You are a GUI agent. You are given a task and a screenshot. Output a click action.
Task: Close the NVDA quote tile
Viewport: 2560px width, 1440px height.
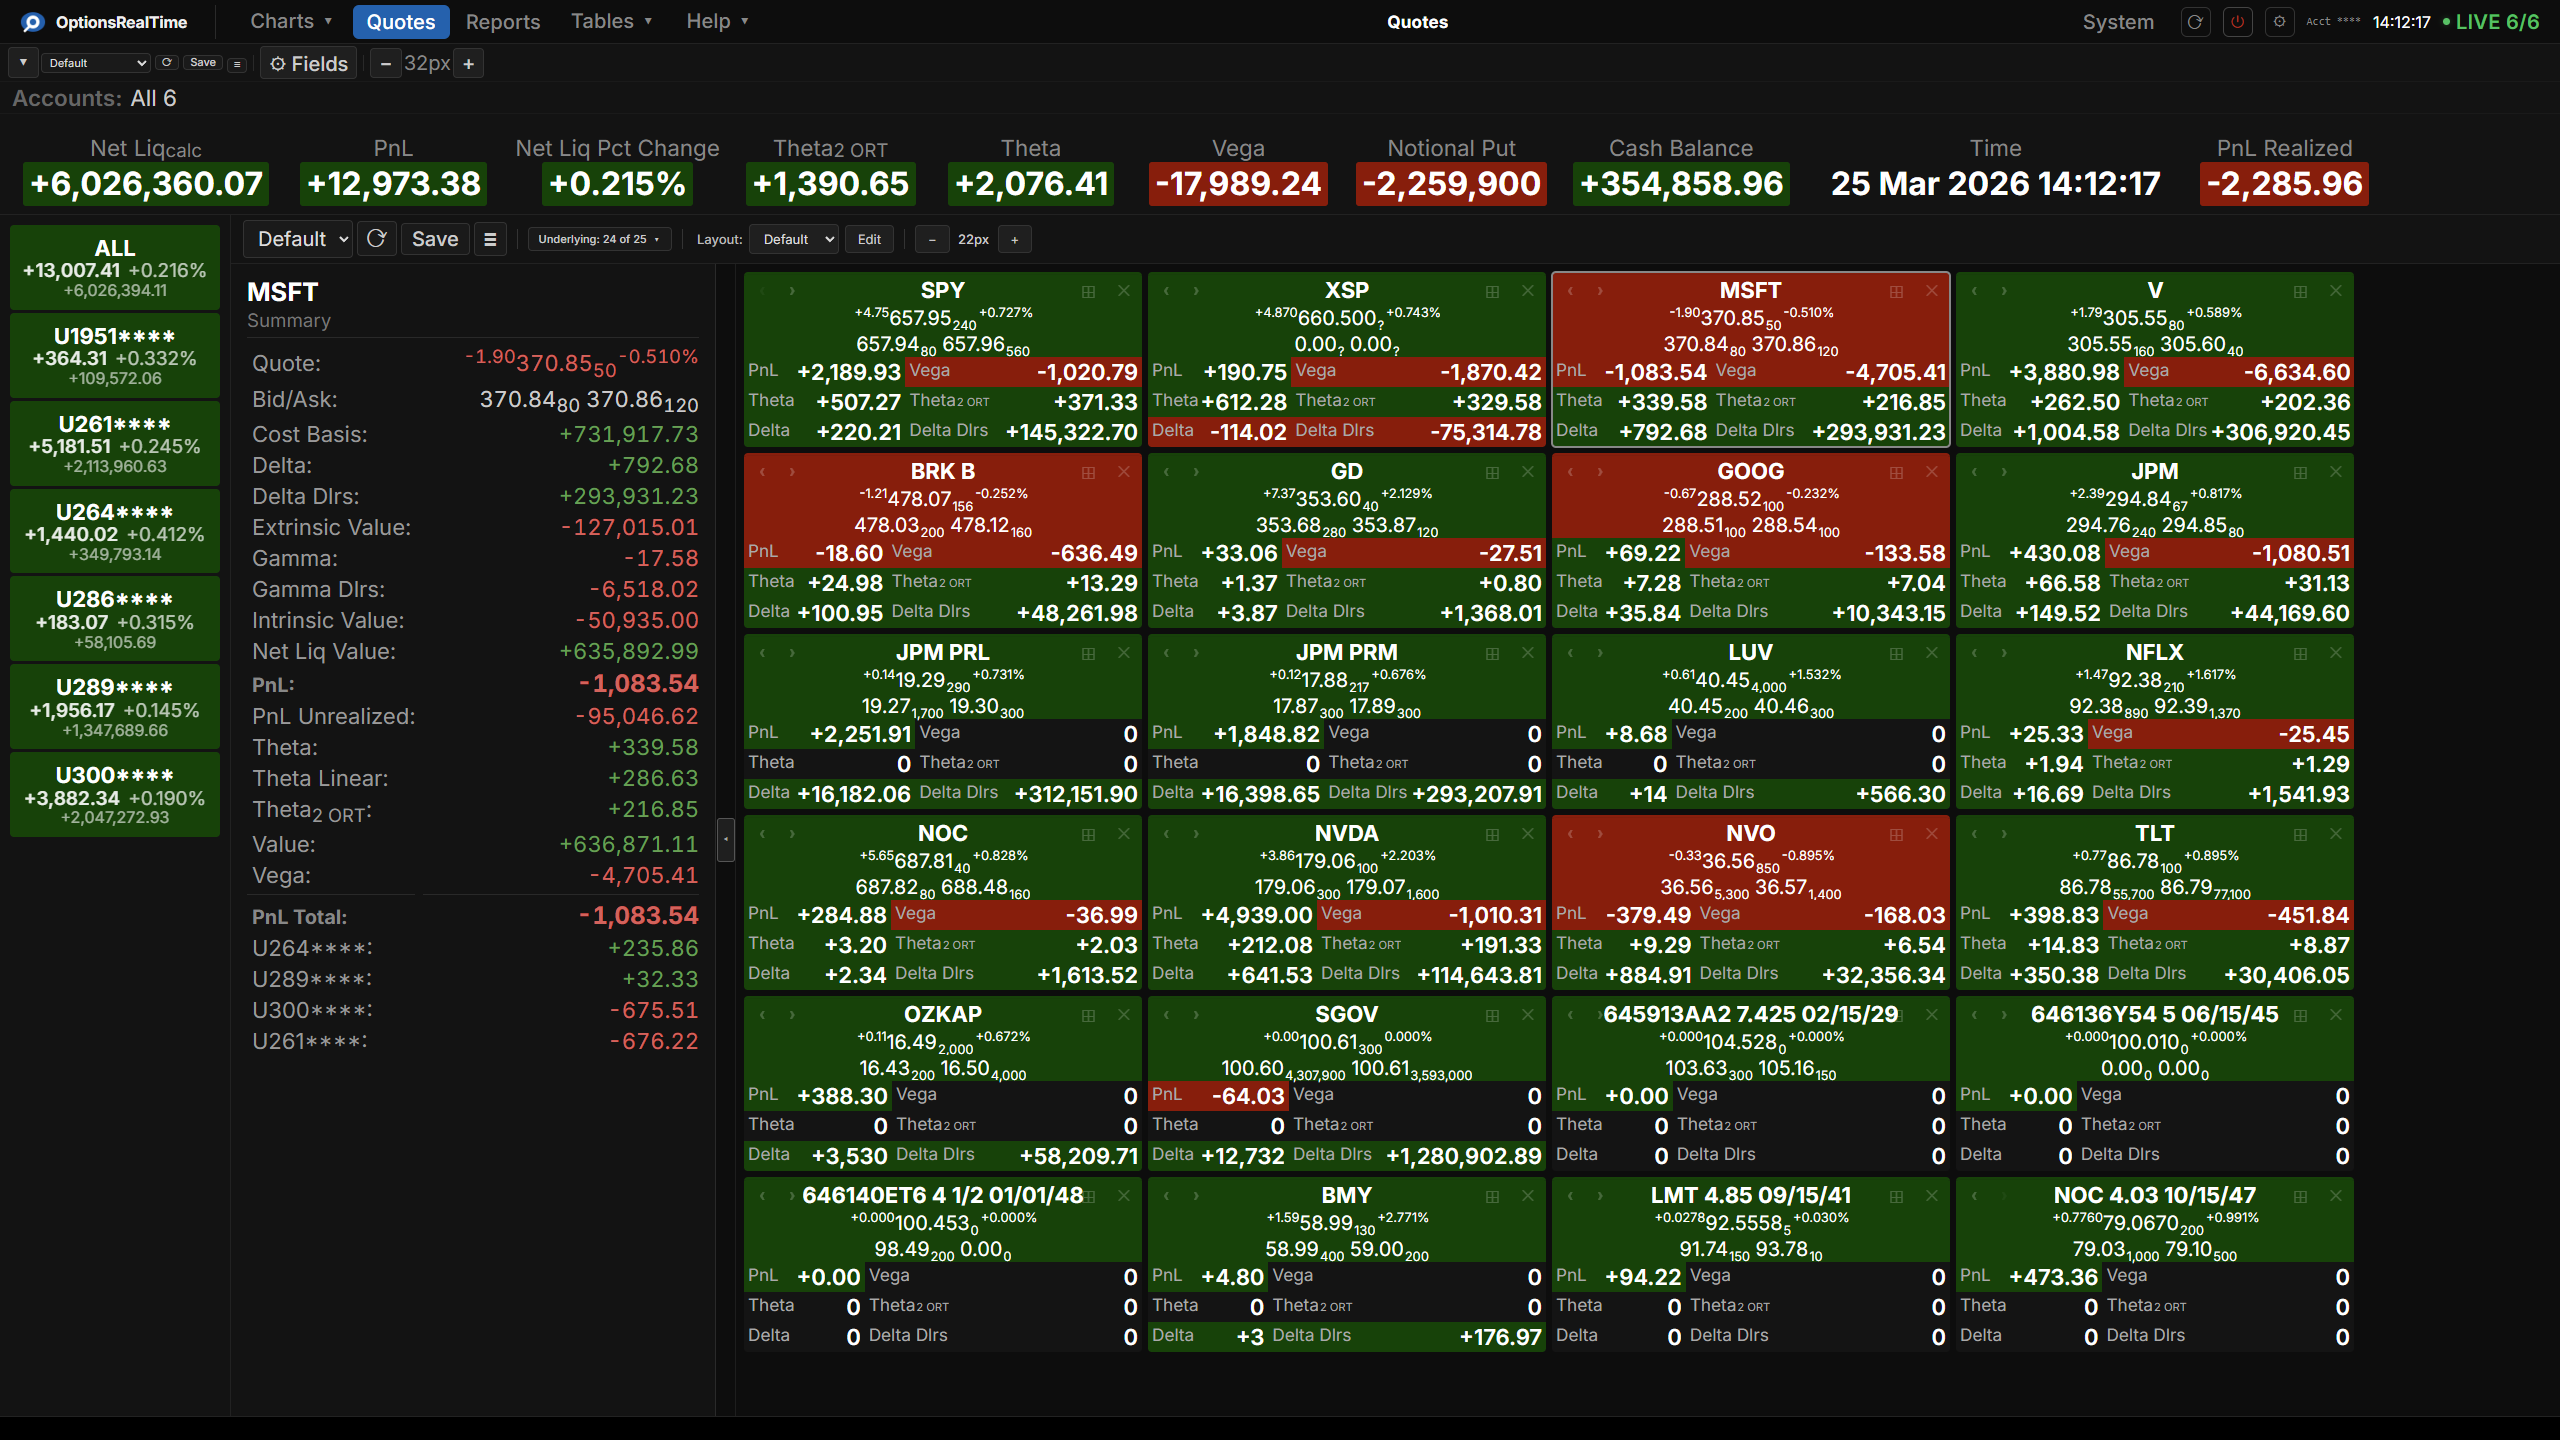[1527, 834]
